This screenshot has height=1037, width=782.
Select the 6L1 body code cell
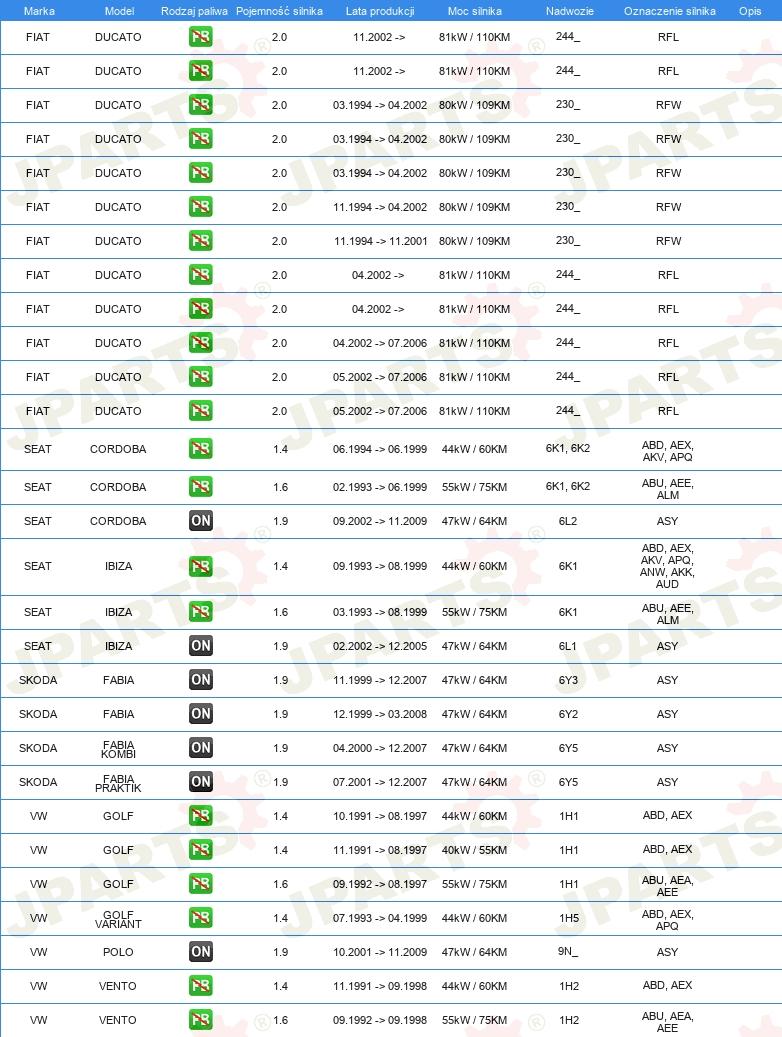(x=568, y=646)
